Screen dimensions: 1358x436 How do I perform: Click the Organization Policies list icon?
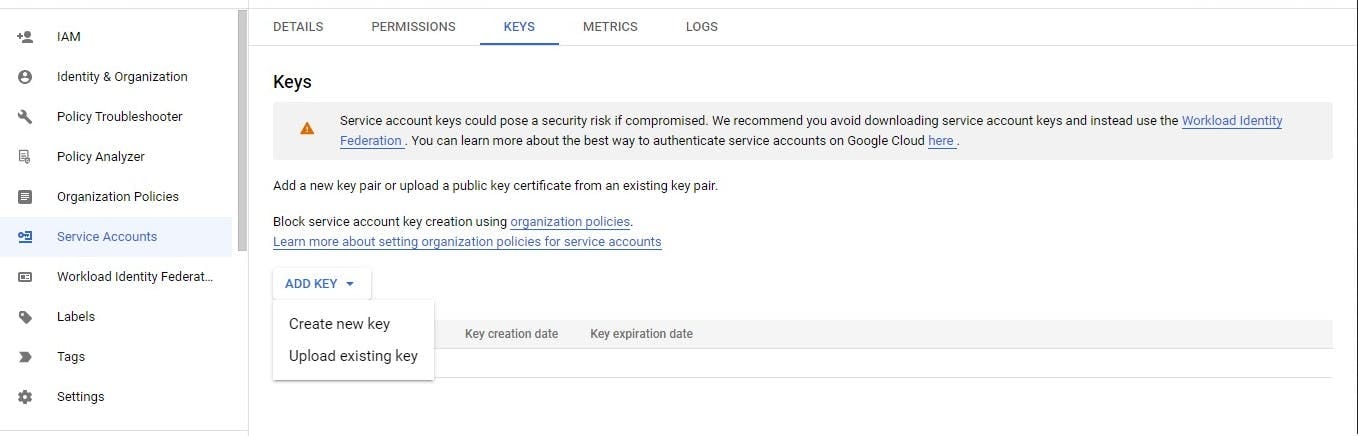(x=25, y=197)
